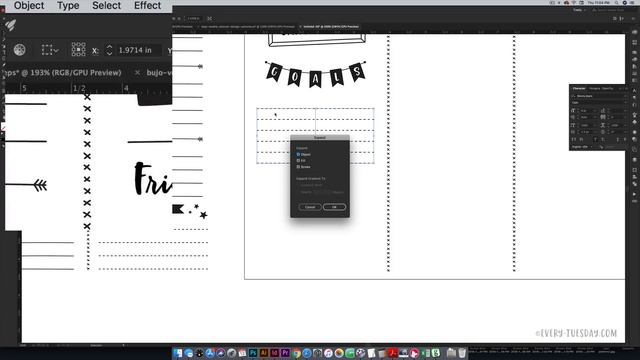Open the vertical scale dropdown in Character panel
The width and height of the screenshot is (640, 360).
[595, 125]
